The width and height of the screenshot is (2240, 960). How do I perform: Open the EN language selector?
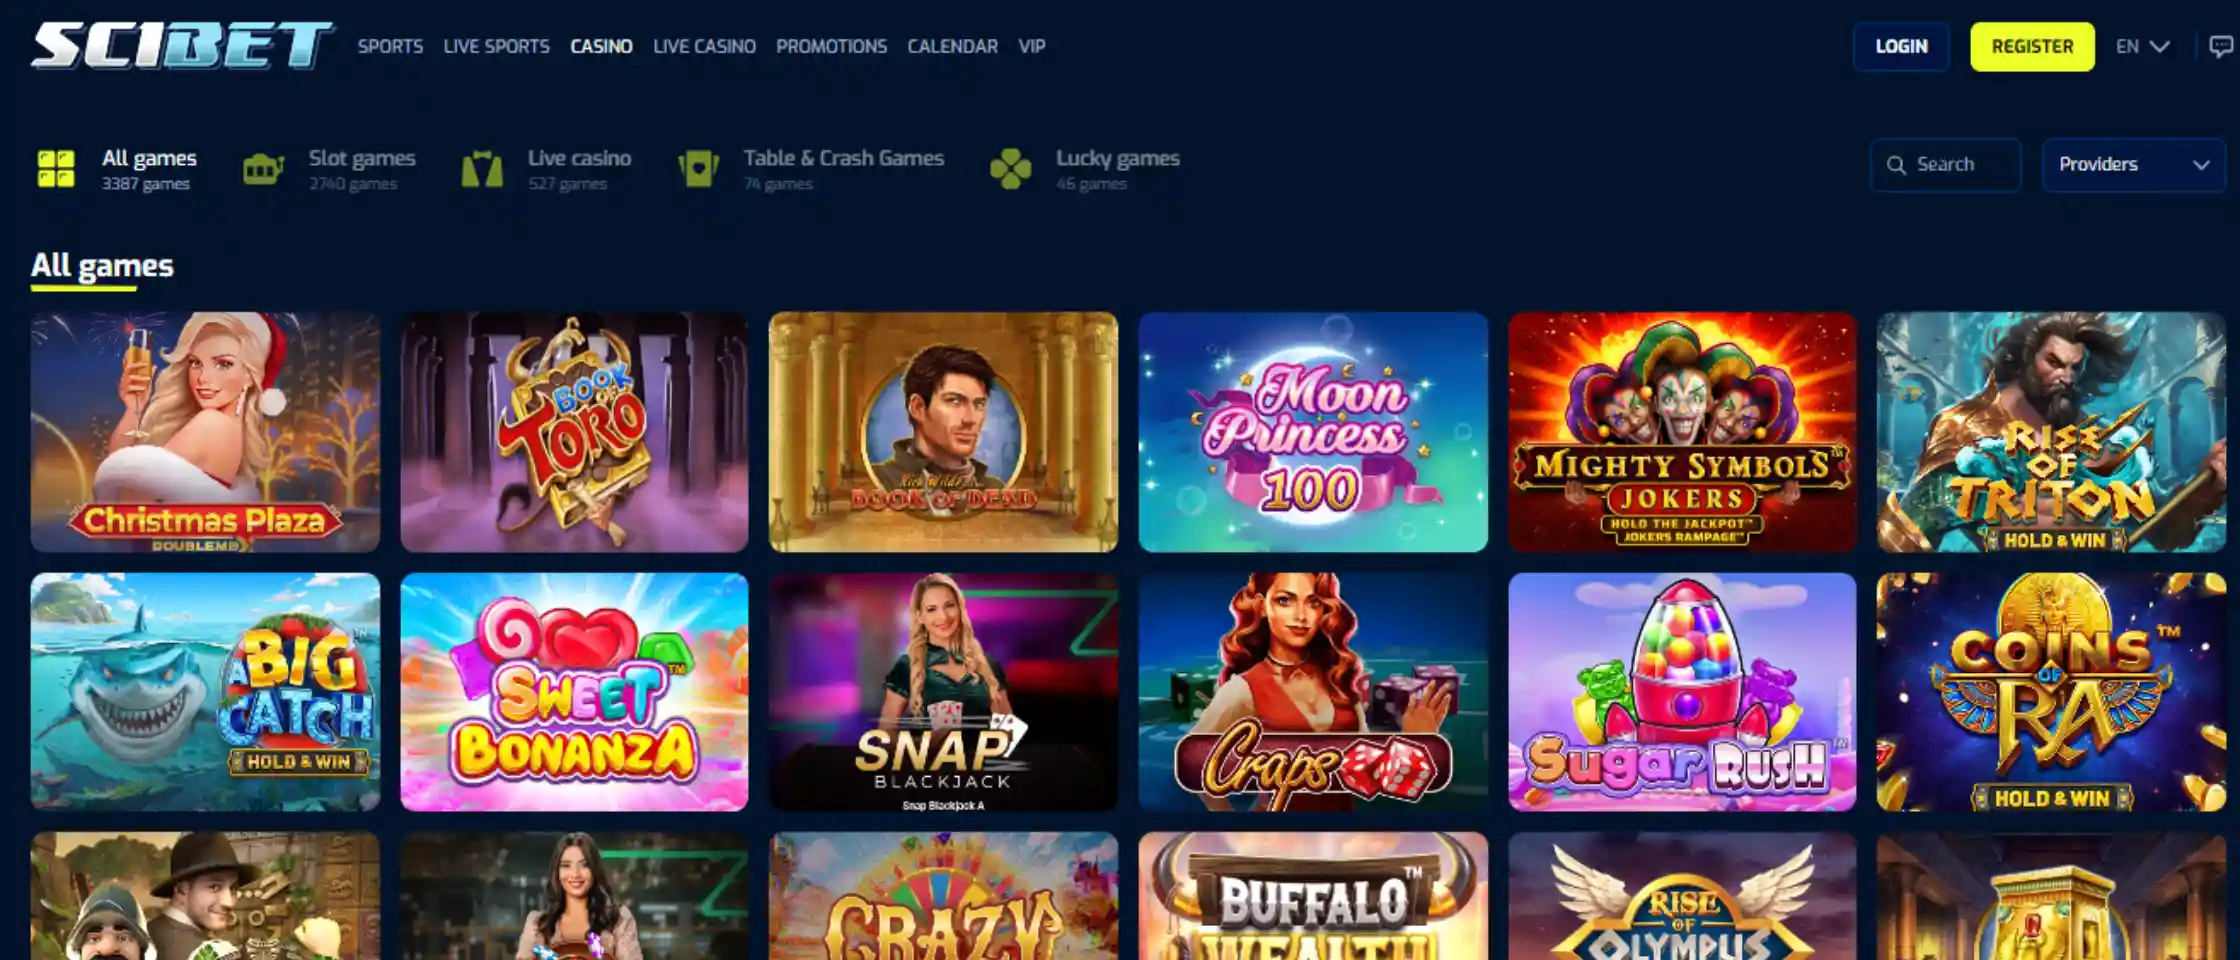(x=2143, y=46)
